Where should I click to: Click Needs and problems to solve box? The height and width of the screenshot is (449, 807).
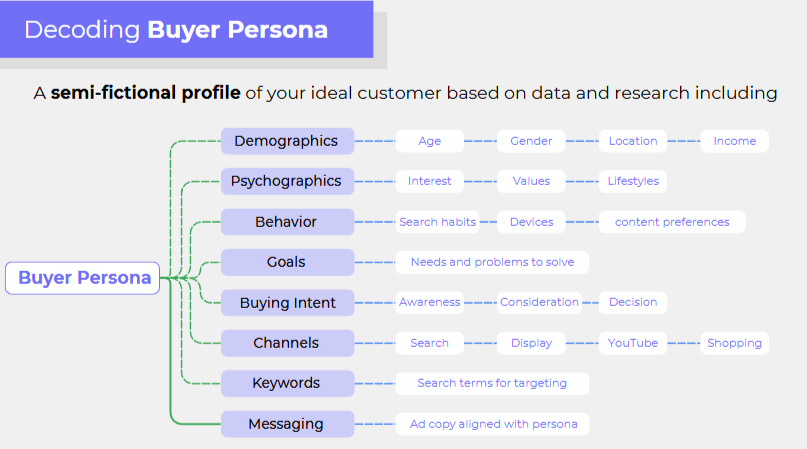tap(491, 262)
